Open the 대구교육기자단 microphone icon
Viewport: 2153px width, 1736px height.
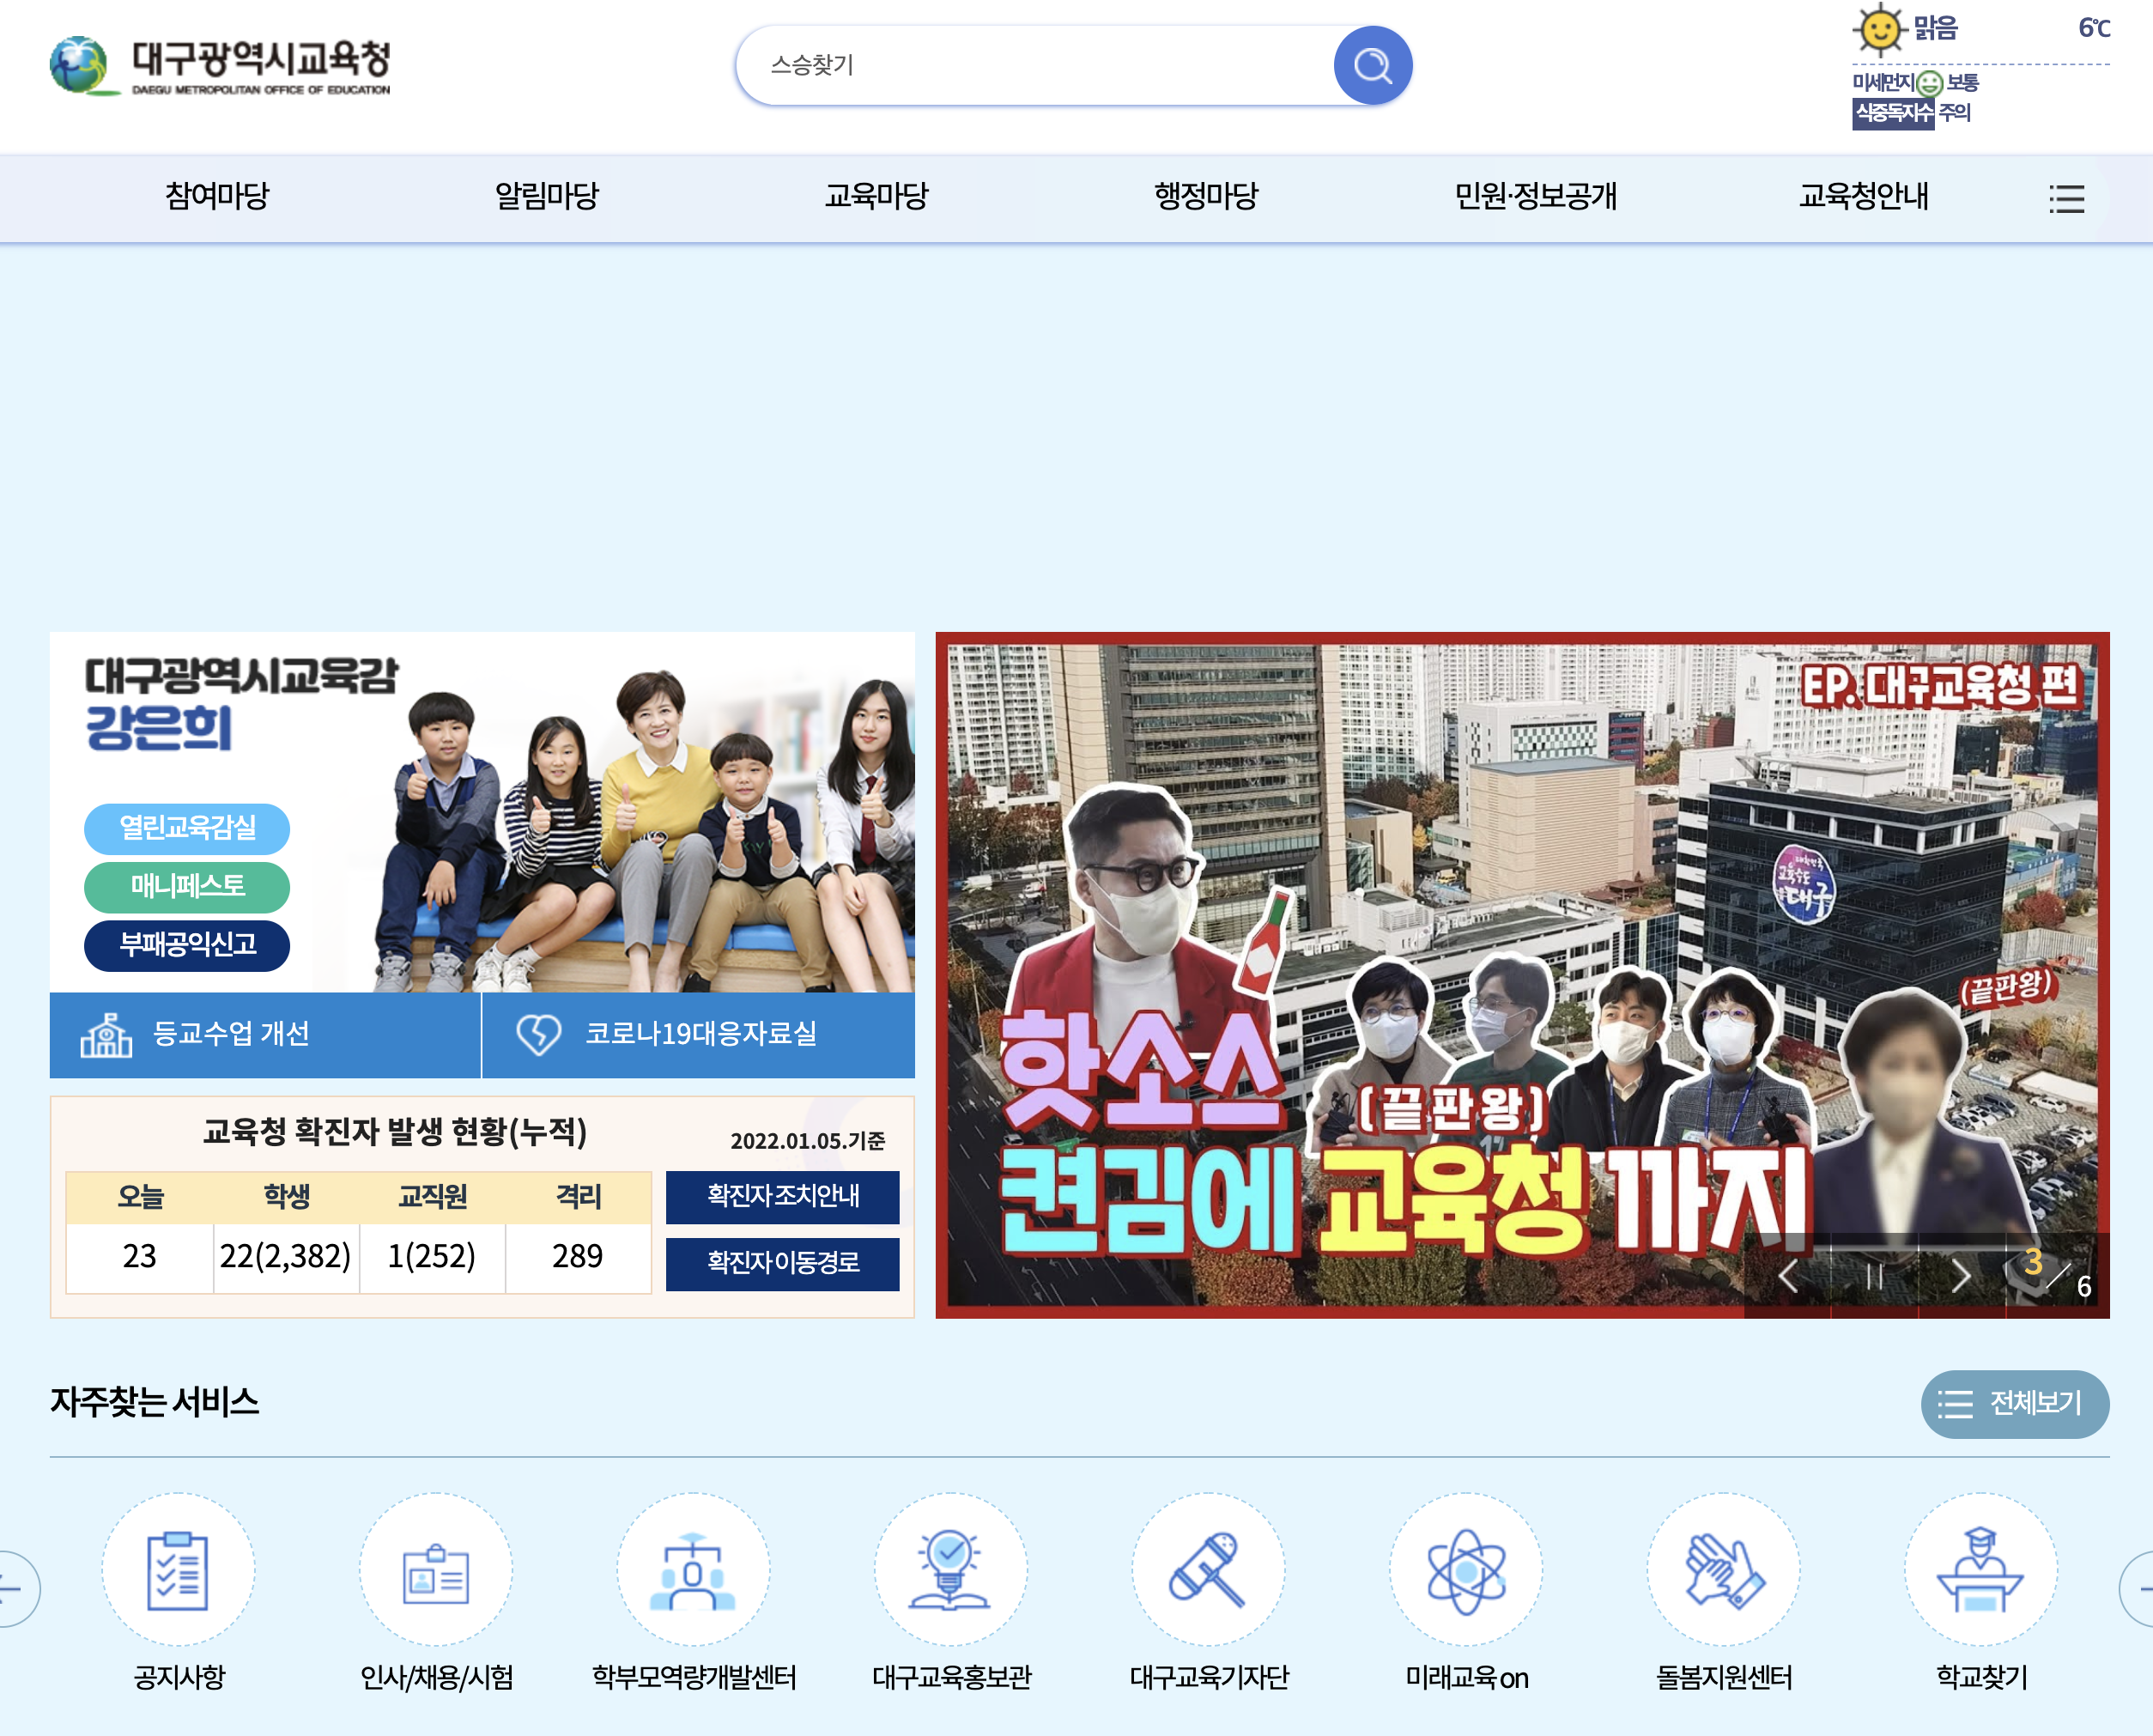tap(1208, 1571)
